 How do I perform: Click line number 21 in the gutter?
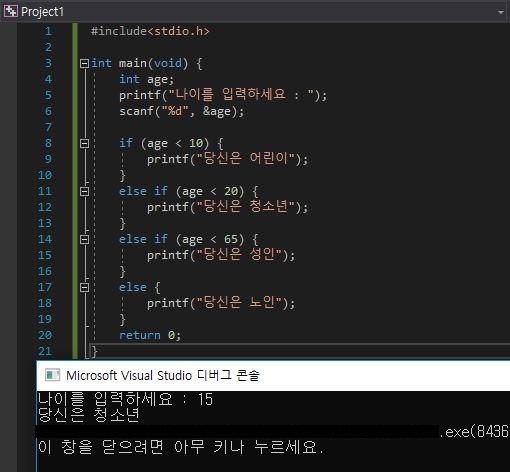click(x=45, y=351)
